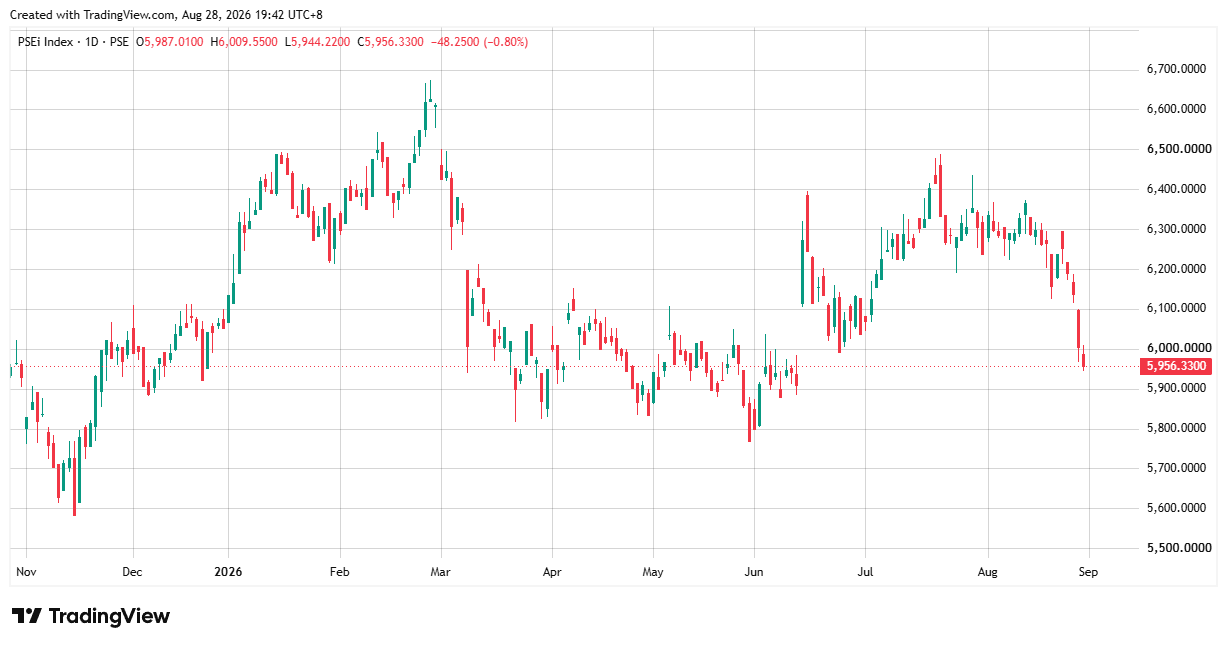Click the 5,600.0000 price axis label
The image size is (1227, 646).
coord(1175,508)
